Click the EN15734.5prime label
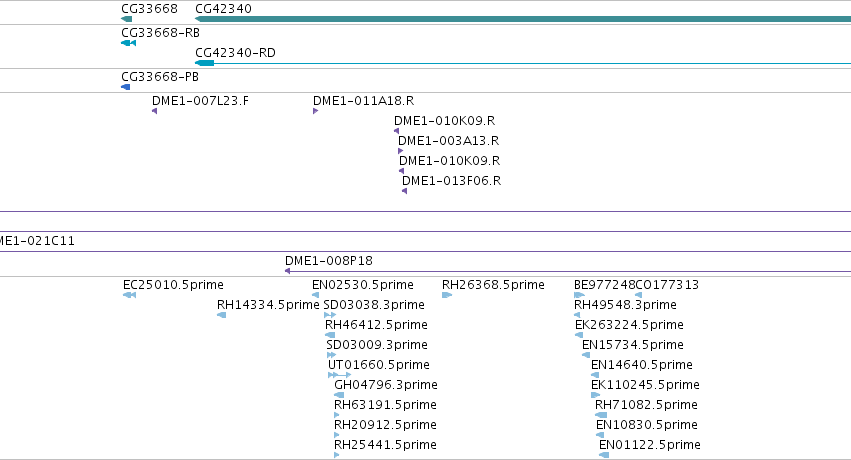This screenshot has height=460, width=851. click(x=633, y=345)
